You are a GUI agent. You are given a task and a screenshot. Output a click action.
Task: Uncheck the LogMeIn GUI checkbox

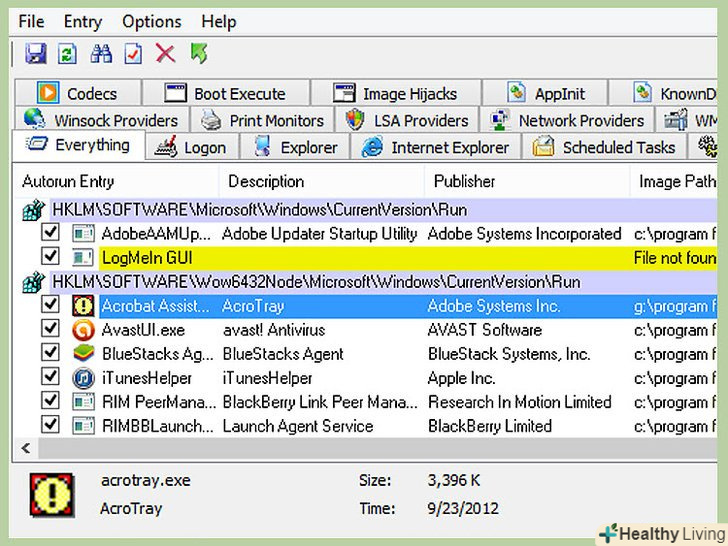[x=50, y=256]
